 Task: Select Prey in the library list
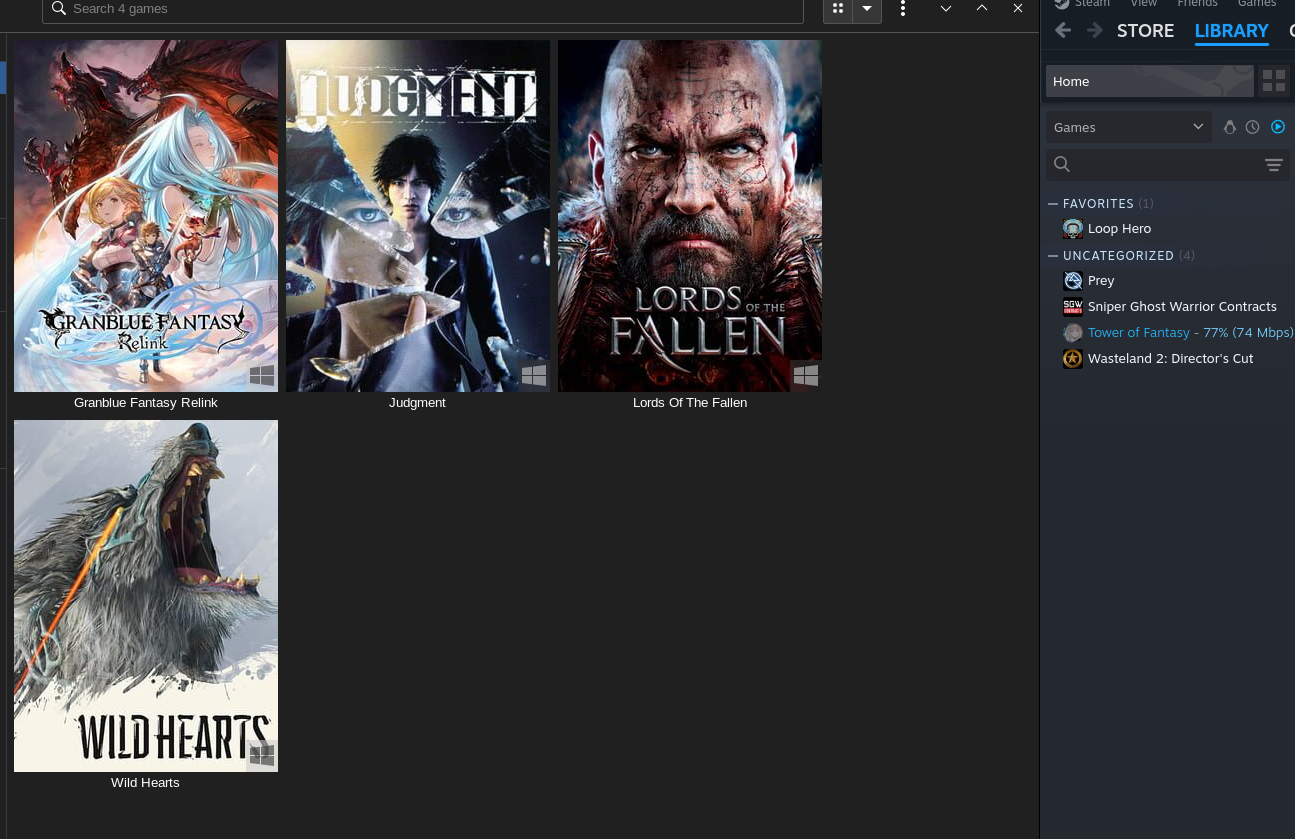[1101, 281]
